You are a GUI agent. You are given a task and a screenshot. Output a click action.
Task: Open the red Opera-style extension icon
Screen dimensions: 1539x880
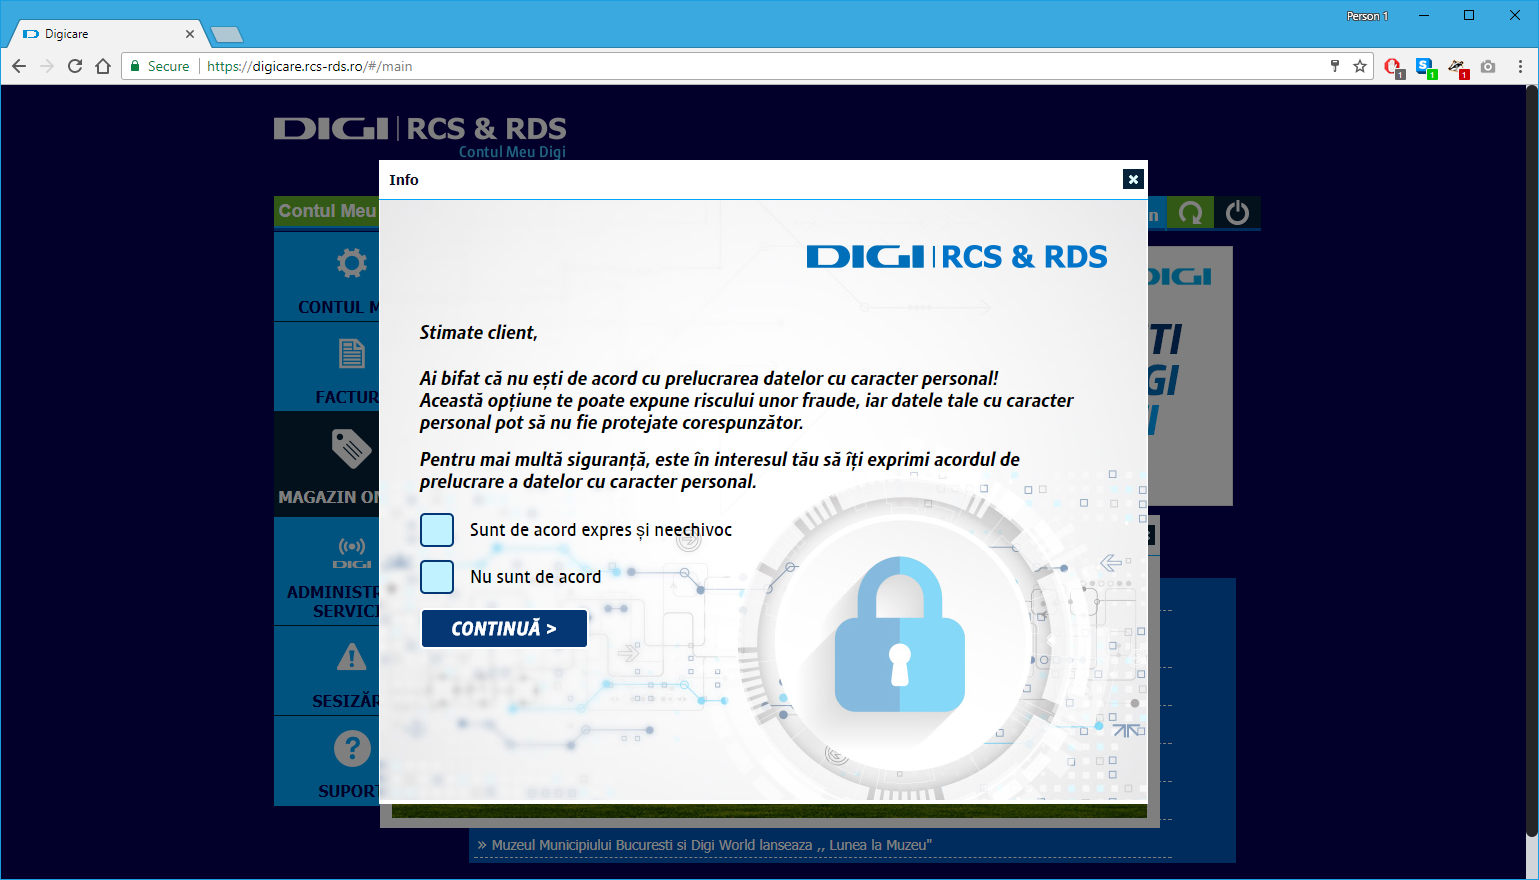pos(1393,67)
